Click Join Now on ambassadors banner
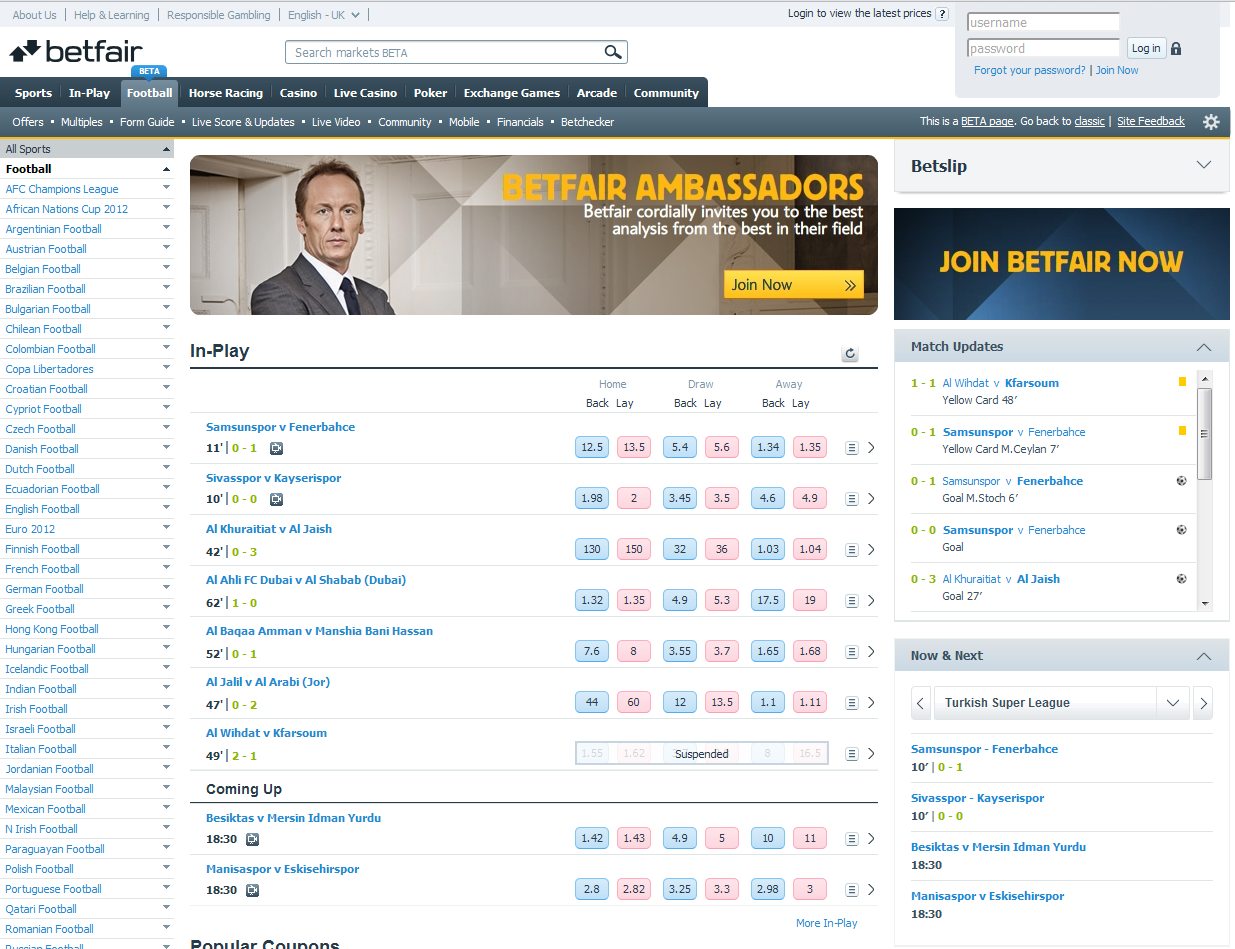The image size is (1235, 949). point(793,285)
